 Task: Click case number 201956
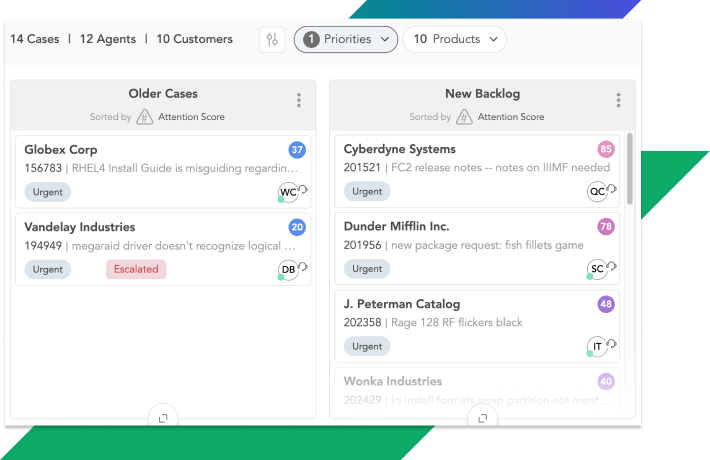pos(362,245)
